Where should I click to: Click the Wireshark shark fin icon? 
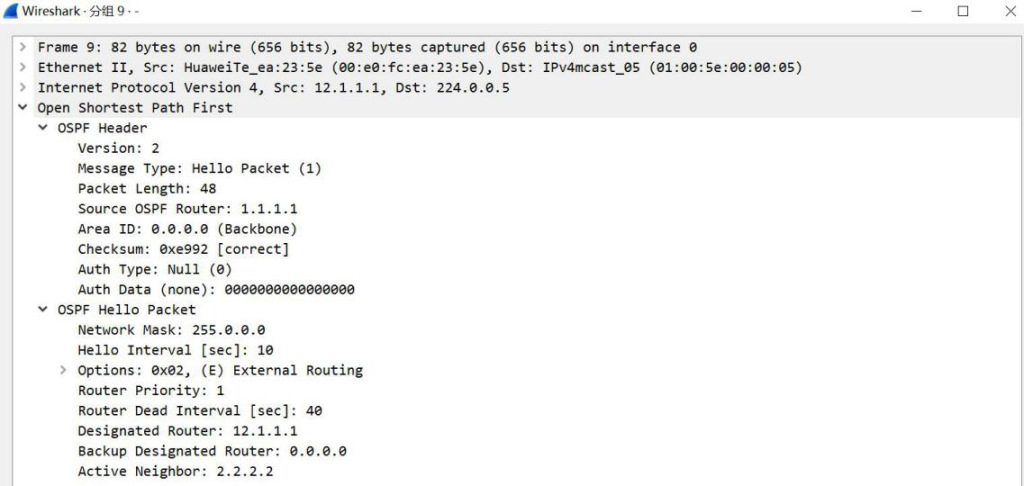pyautogui.click(x=10, y=10)
